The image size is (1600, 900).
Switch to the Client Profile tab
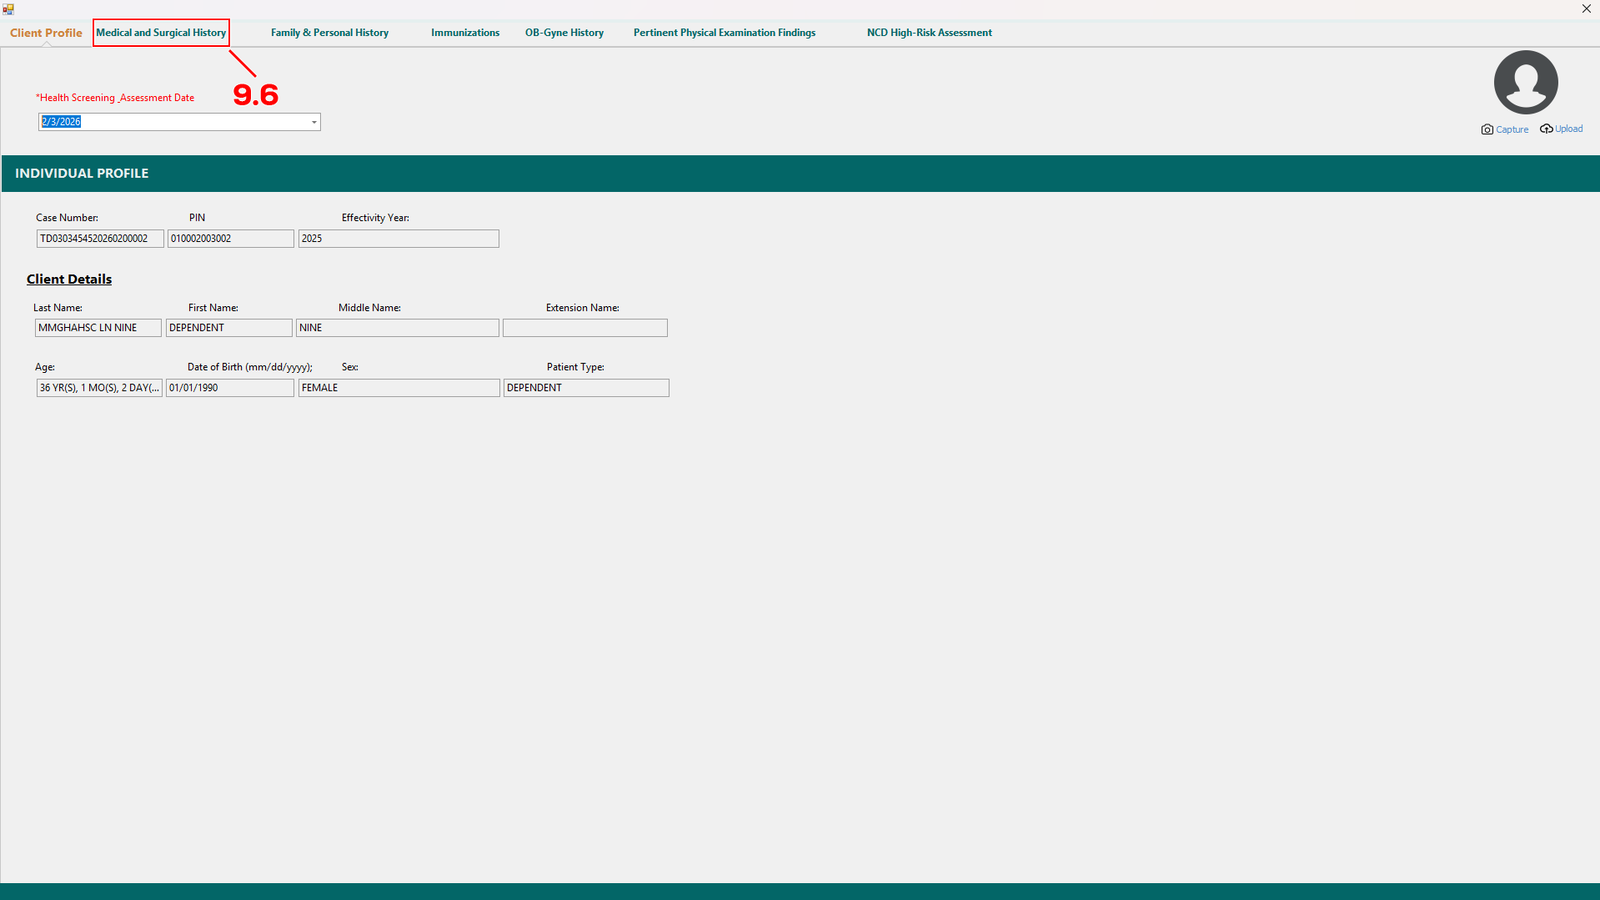(x=46, y=33)
